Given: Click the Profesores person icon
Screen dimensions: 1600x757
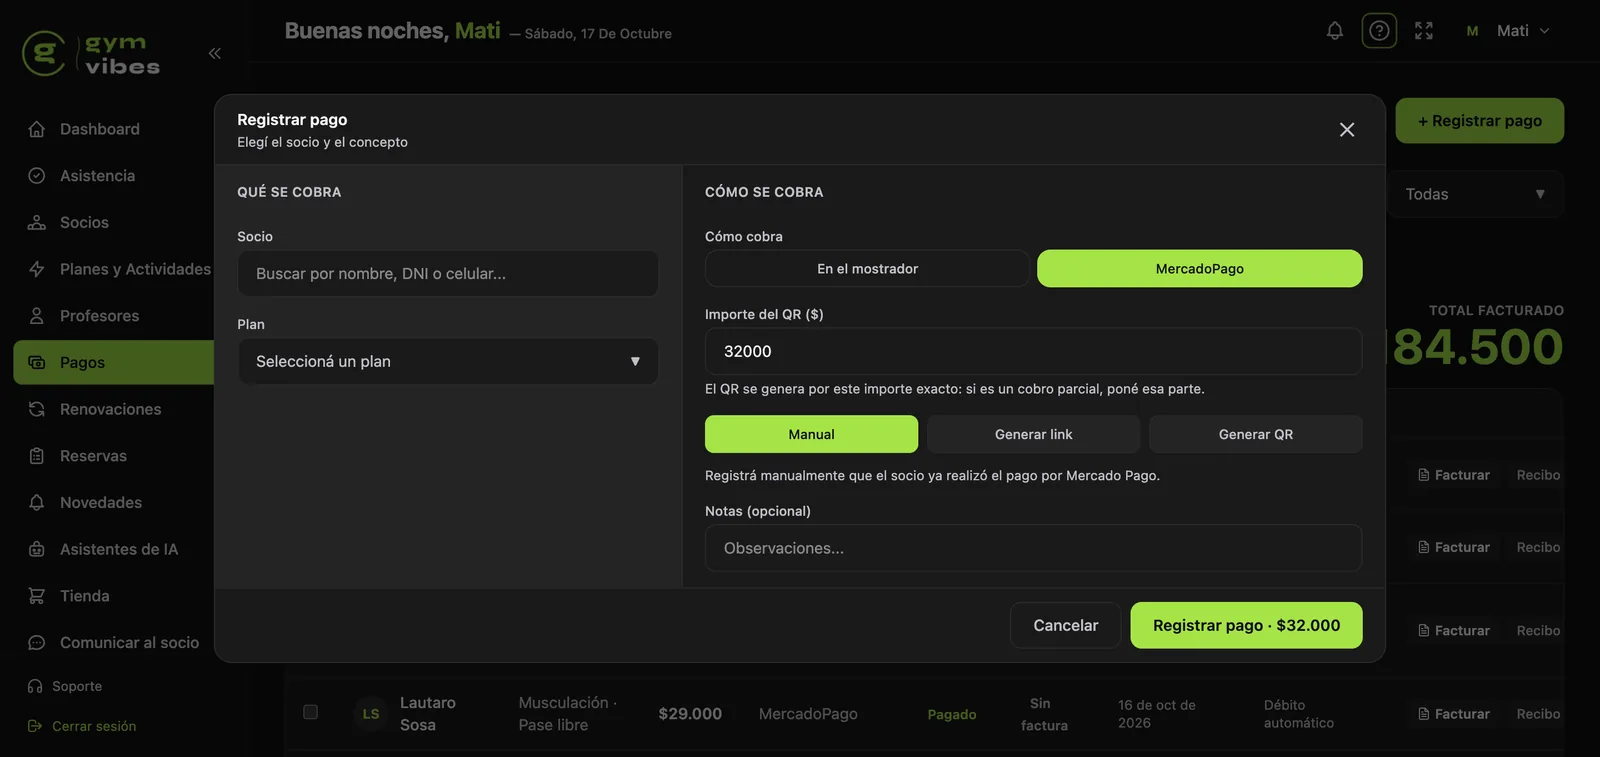Looking at the screenshot, I should (37, 316).
